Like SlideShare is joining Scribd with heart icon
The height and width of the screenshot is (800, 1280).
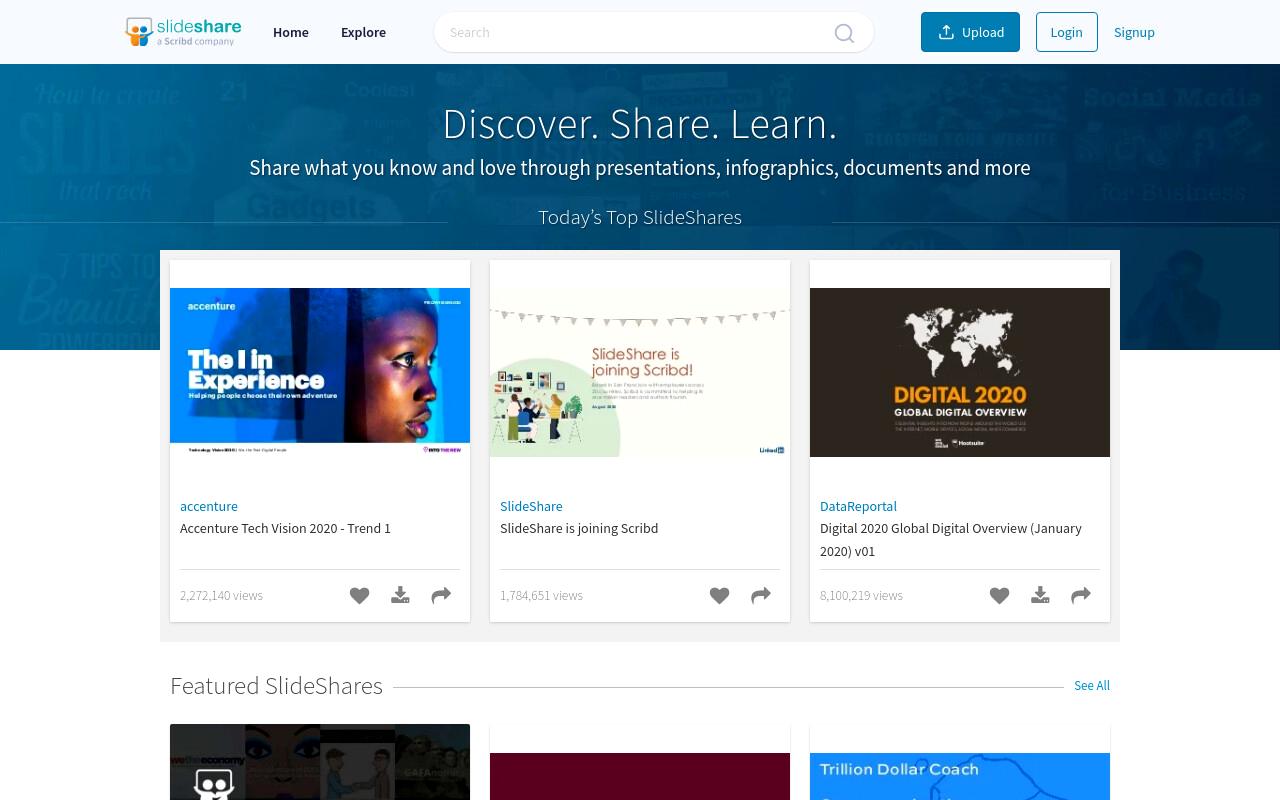tap(719, 595)
